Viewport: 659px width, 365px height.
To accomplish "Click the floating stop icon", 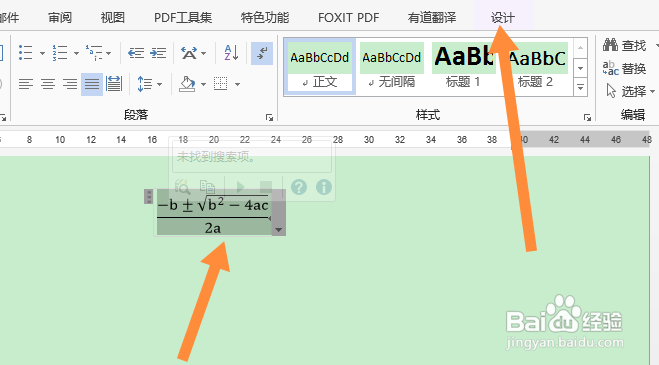I will coord(266,187).
